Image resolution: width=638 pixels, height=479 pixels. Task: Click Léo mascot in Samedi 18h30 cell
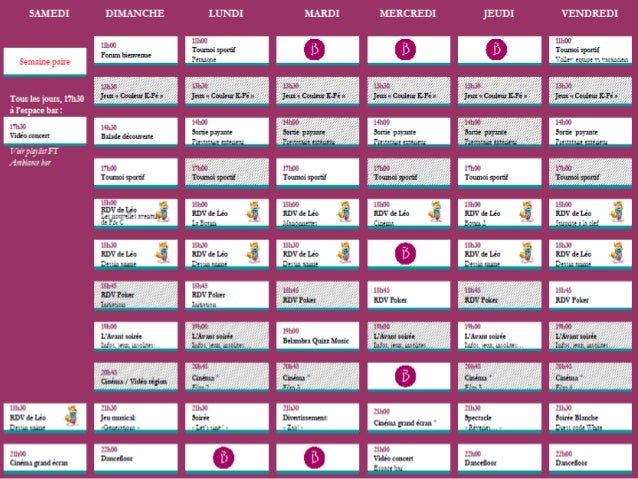click(72, 416)
